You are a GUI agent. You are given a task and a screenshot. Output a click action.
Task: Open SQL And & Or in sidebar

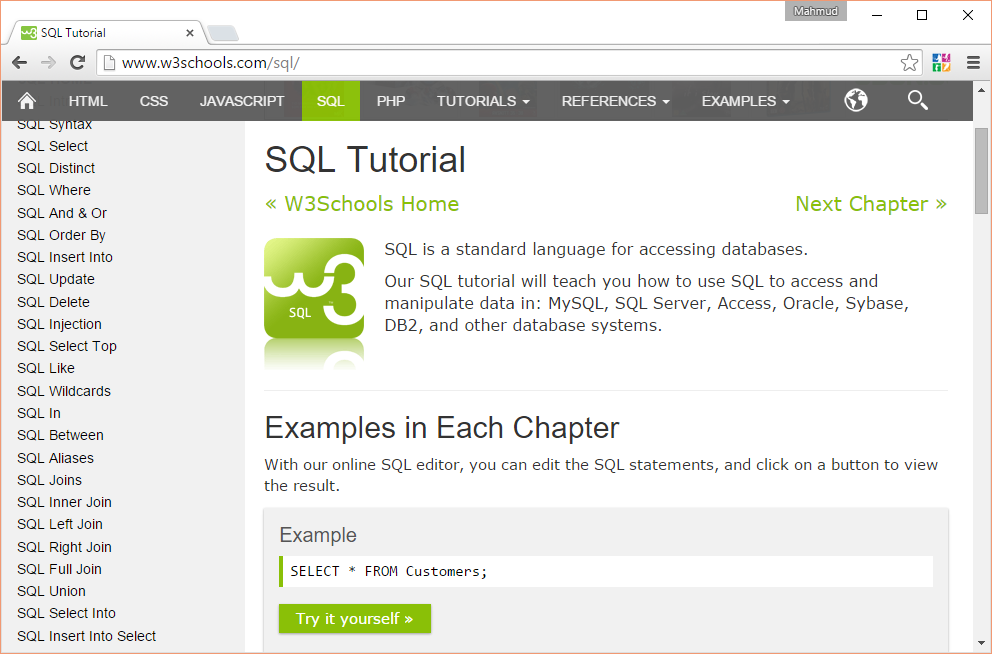[x=62, y=213]
